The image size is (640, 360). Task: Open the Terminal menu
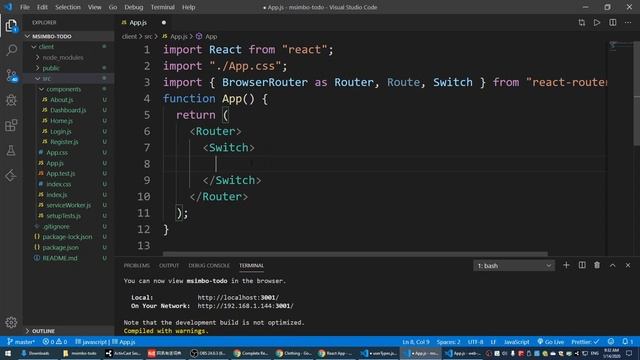[162, 7]
